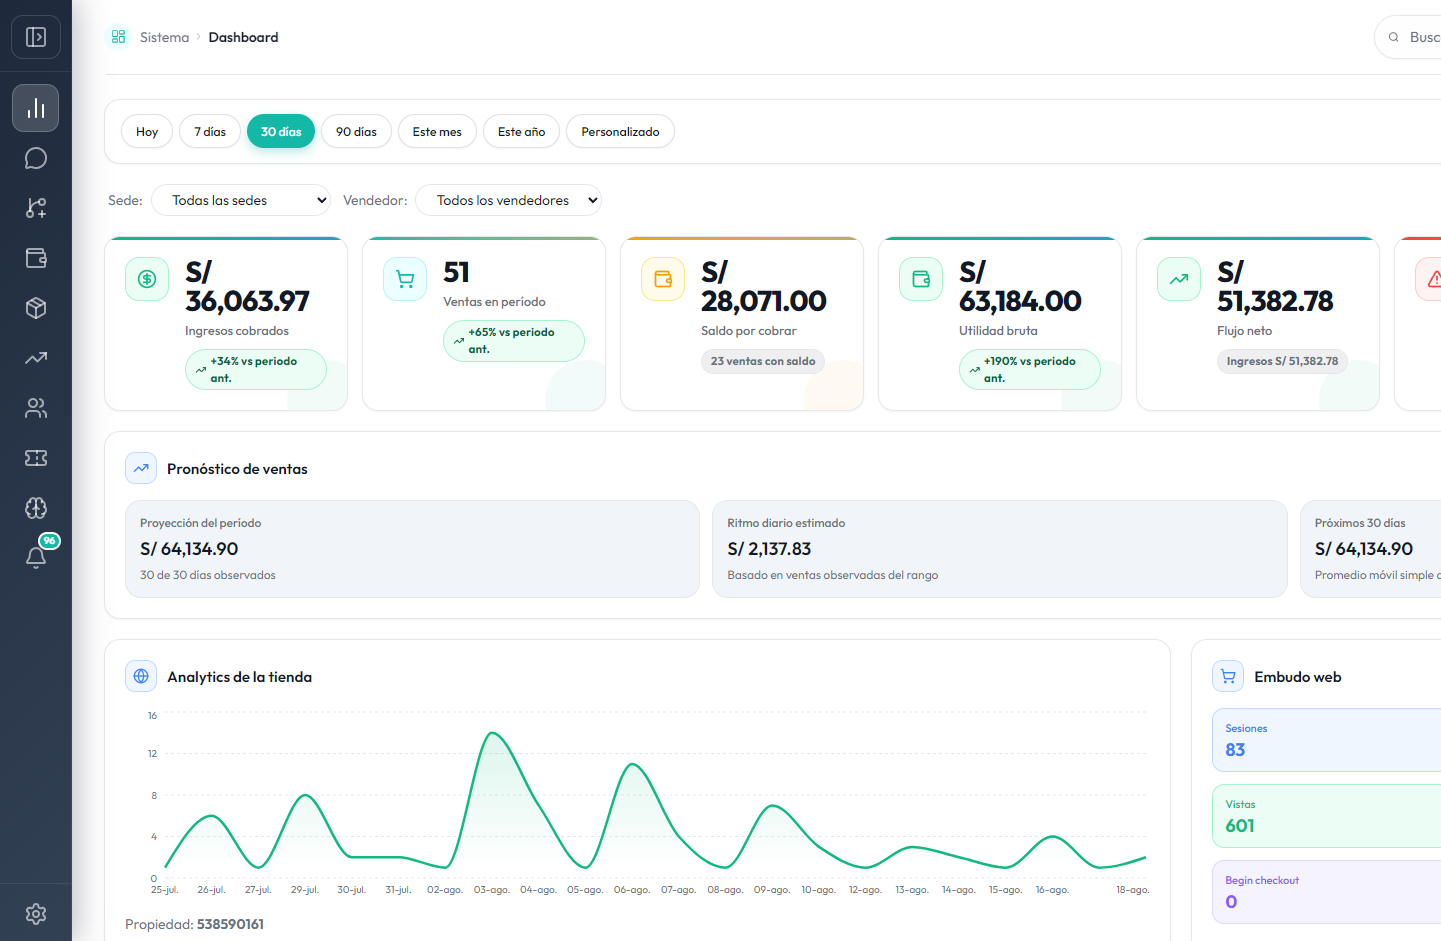1441x941 pixels.
Task: Click the S/ 63,184.00 gross profit value
Action: coord(1020,286)
